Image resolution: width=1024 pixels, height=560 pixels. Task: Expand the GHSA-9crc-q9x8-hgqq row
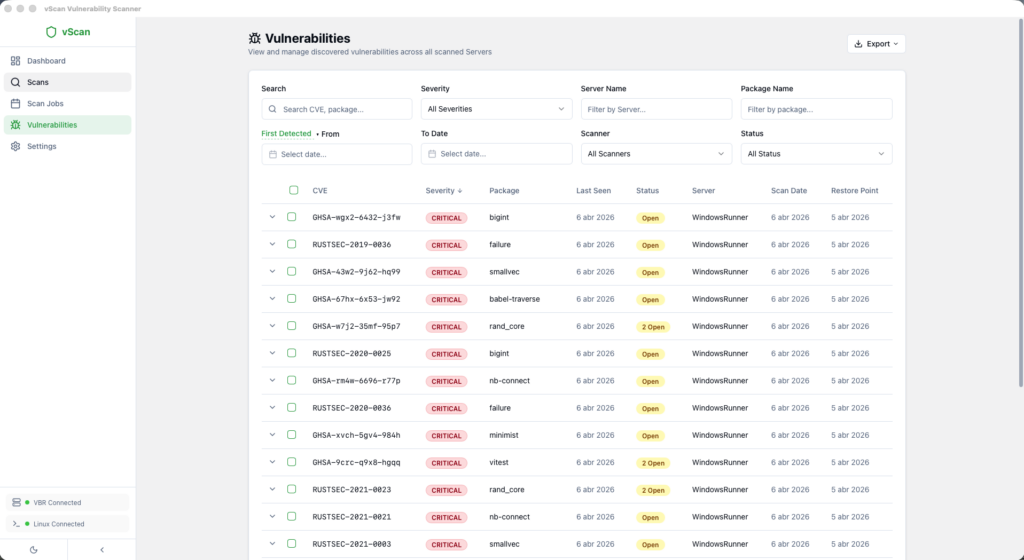(x=272, y=462)
